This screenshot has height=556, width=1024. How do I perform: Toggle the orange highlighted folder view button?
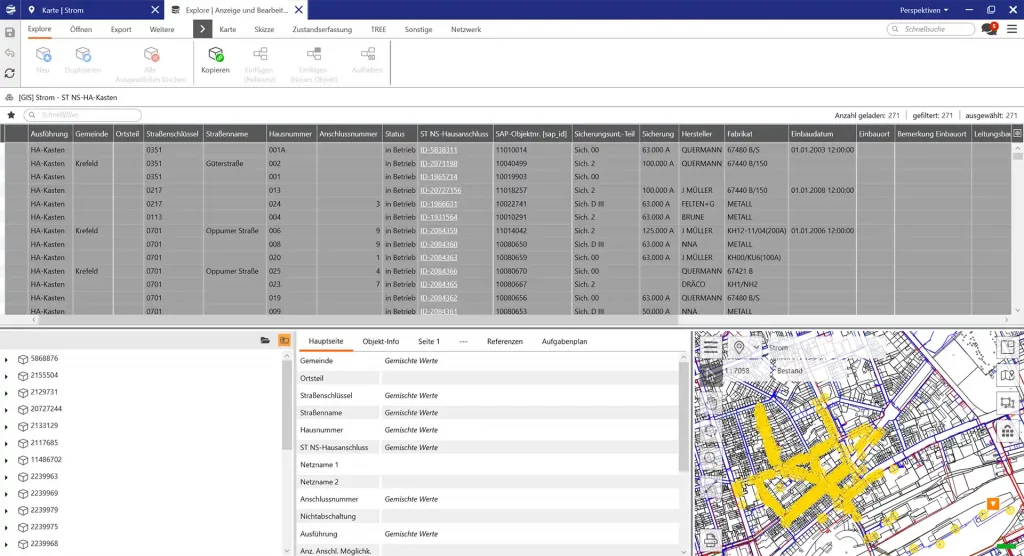284,341
